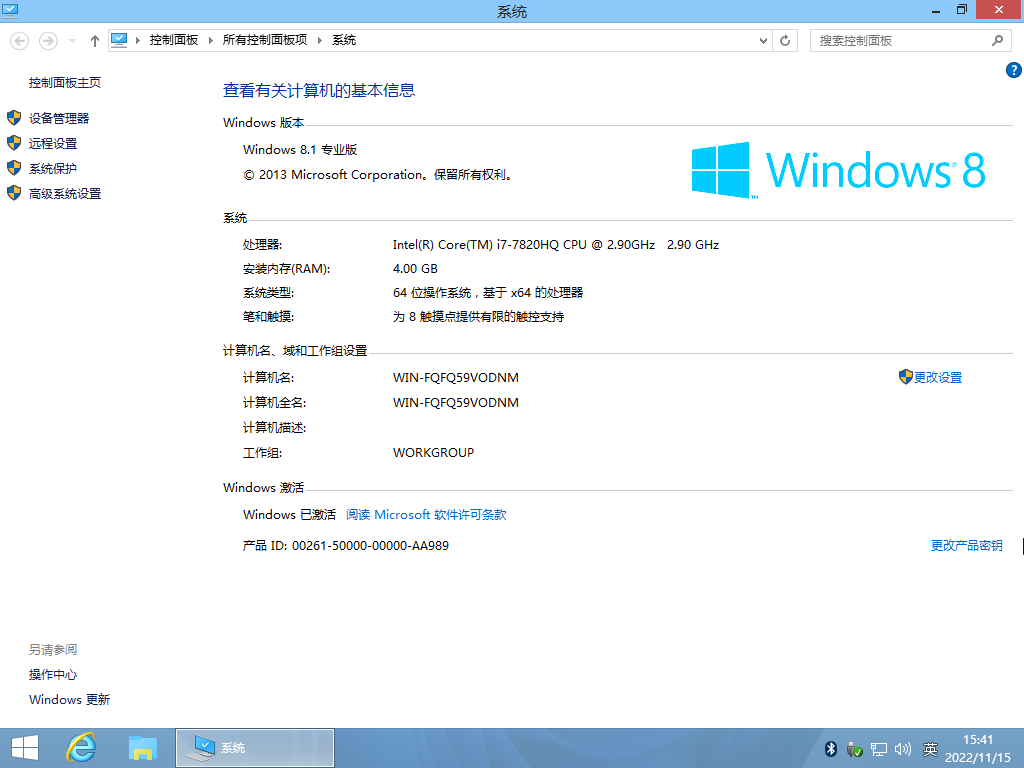
Task: Click the Safely Remove Hardware tray icon
Action: click(x=854, y=749)
